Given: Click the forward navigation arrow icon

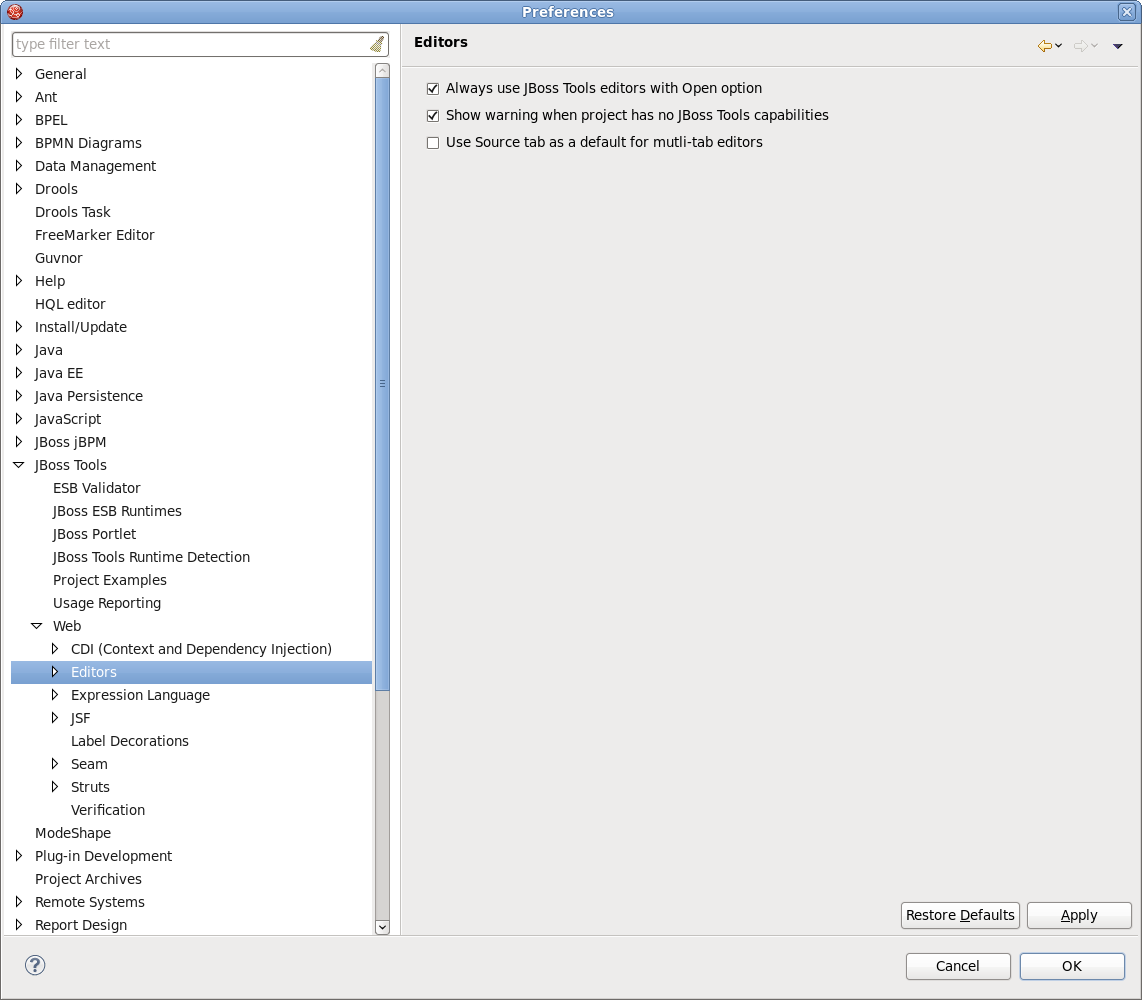Looking at the screenshot, I should 1080,46.
